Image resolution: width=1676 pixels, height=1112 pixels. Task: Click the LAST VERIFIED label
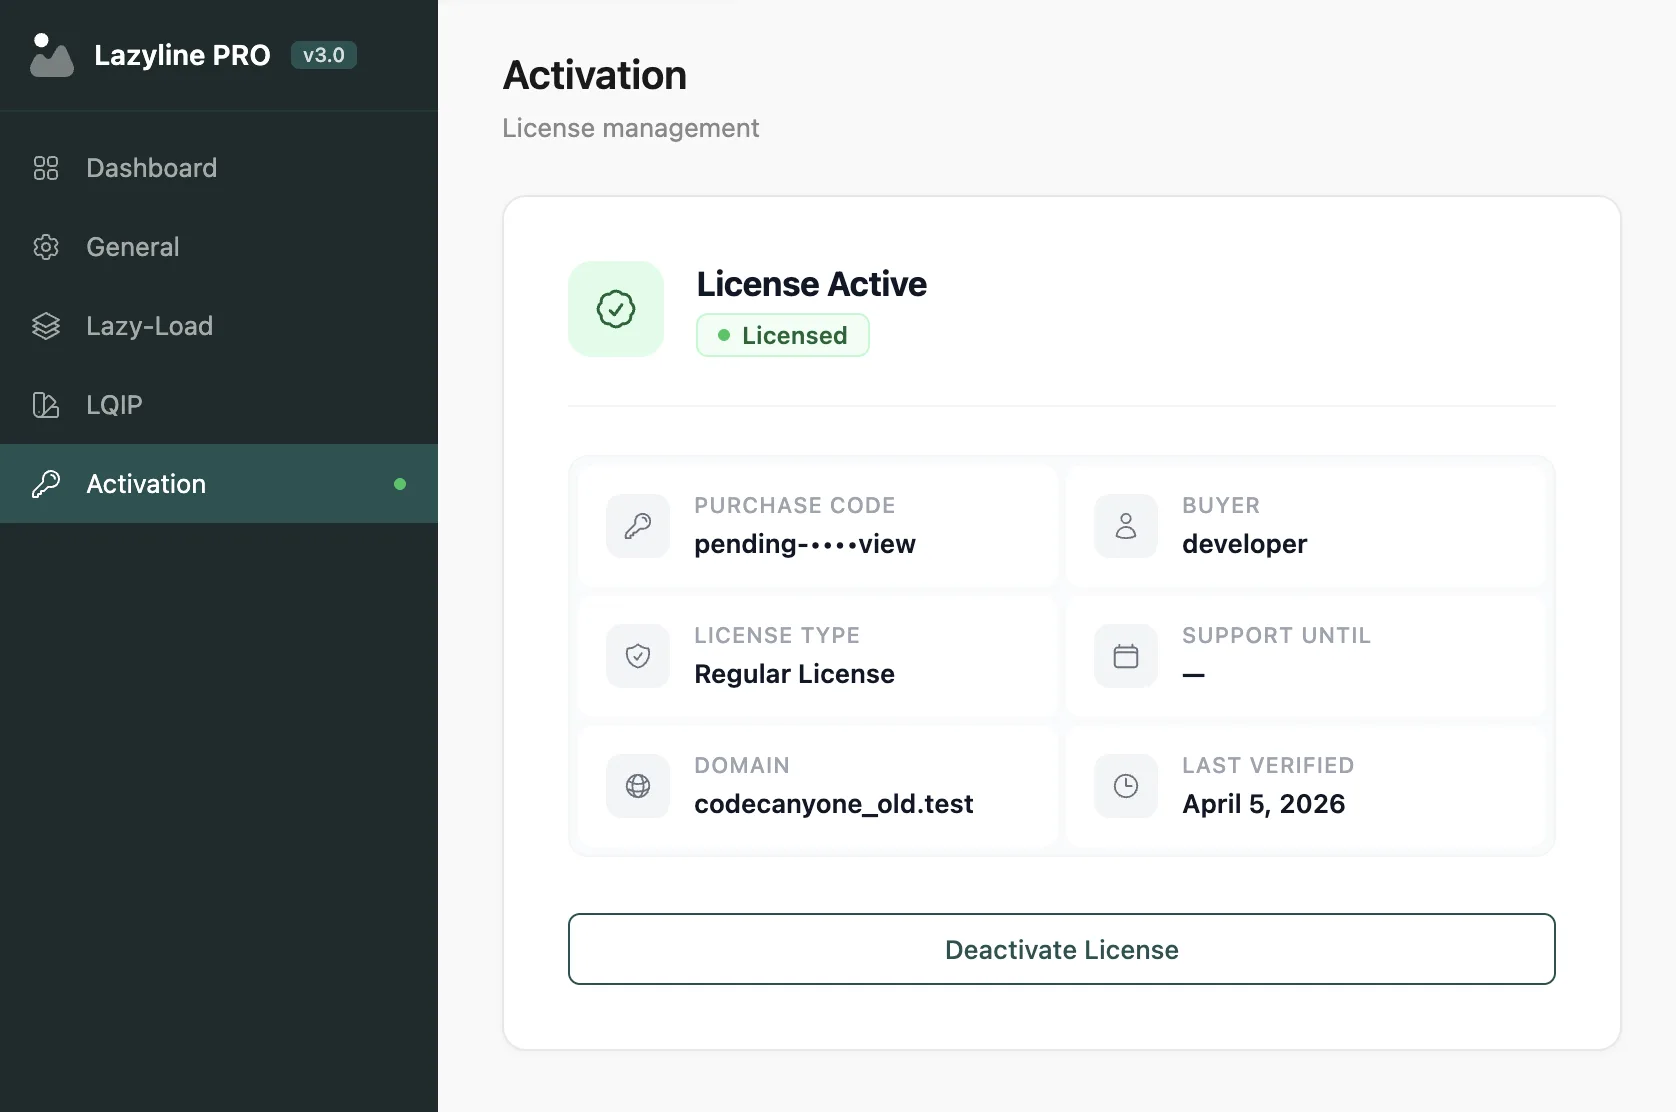pos(1268,766)
